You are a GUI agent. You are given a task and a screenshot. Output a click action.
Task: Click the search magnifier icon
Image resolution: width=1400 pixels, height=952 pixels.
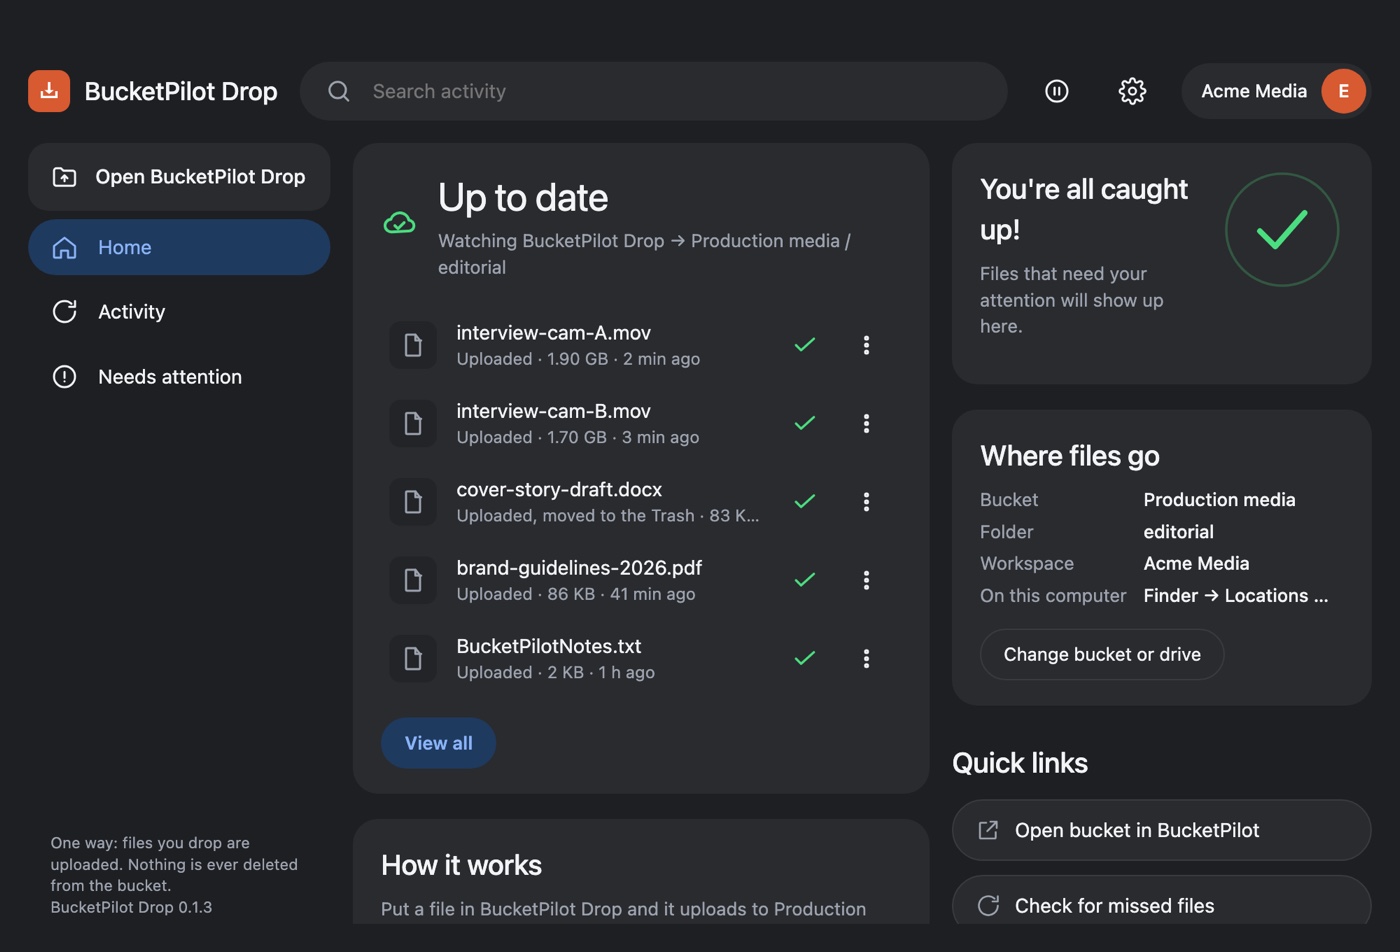point(339,91)
